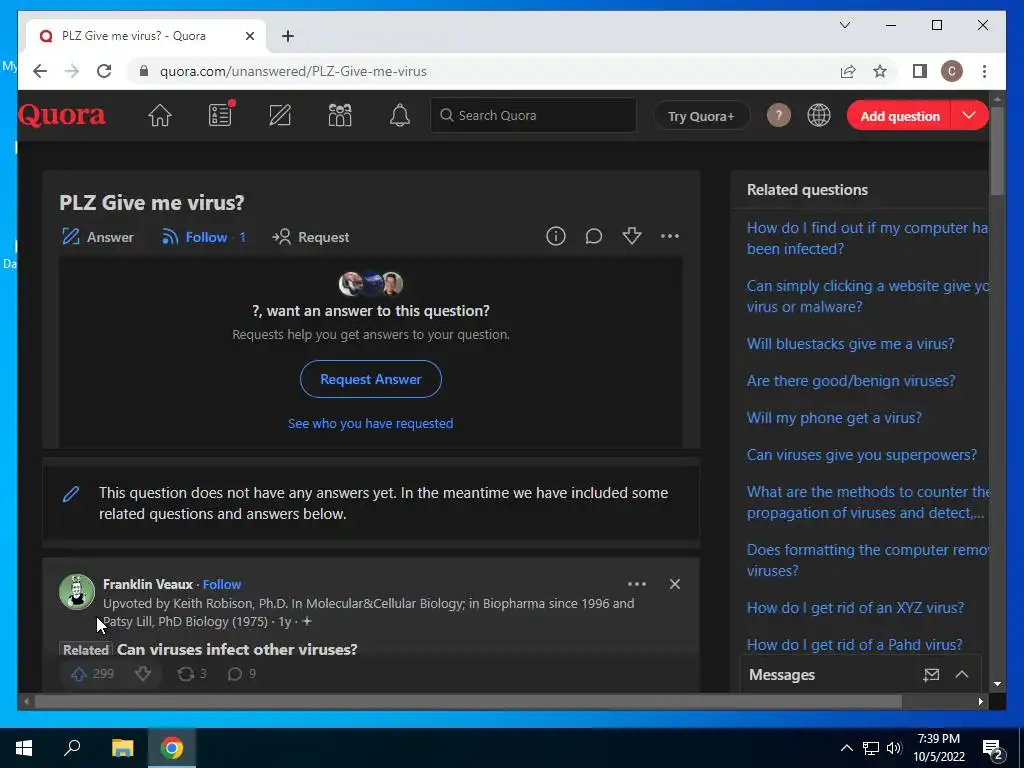Open the question comment bubble icon
Image resolution: width=1024 pixels, height=768 pixels.
pos(594,236)
